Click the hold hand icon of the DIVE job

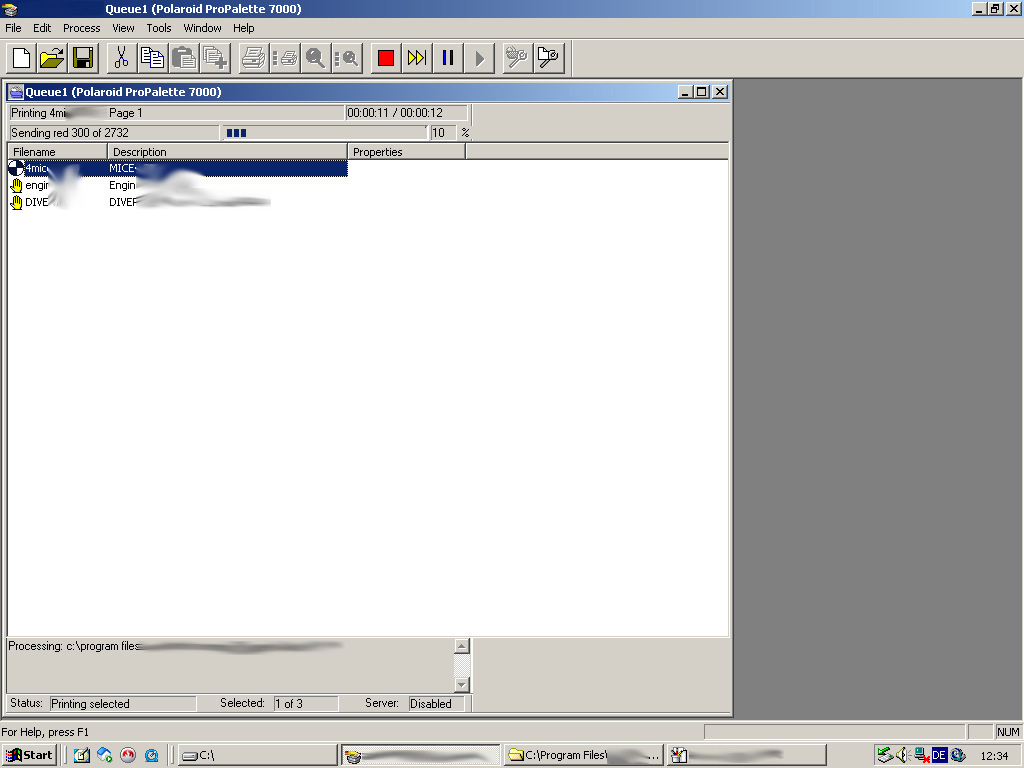(16, 202)
